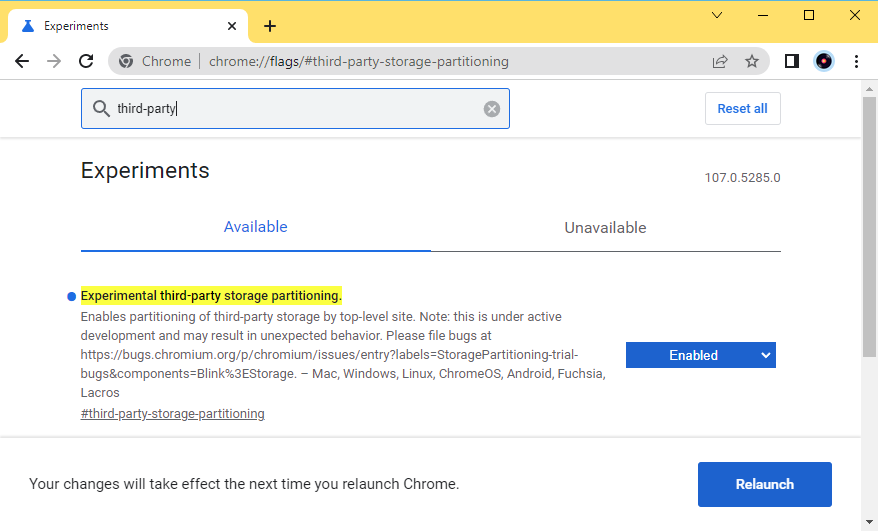Screen dimensions: 878x531
Task: Focus the flags search input
Action: click(295, 109)
